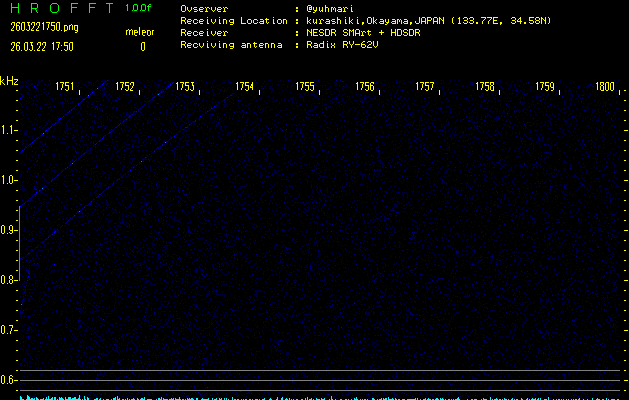Click the 1.0.0f version number
629x400 pixels.
click(x=139, y=8)
